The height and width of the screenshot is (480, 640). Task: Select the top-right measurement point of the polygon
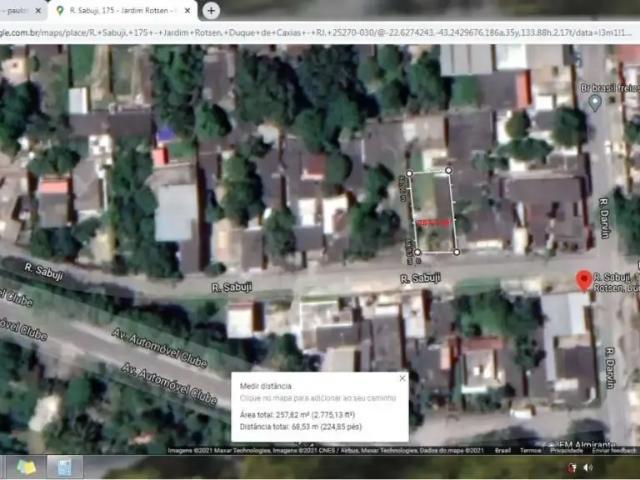coord(449,170)
